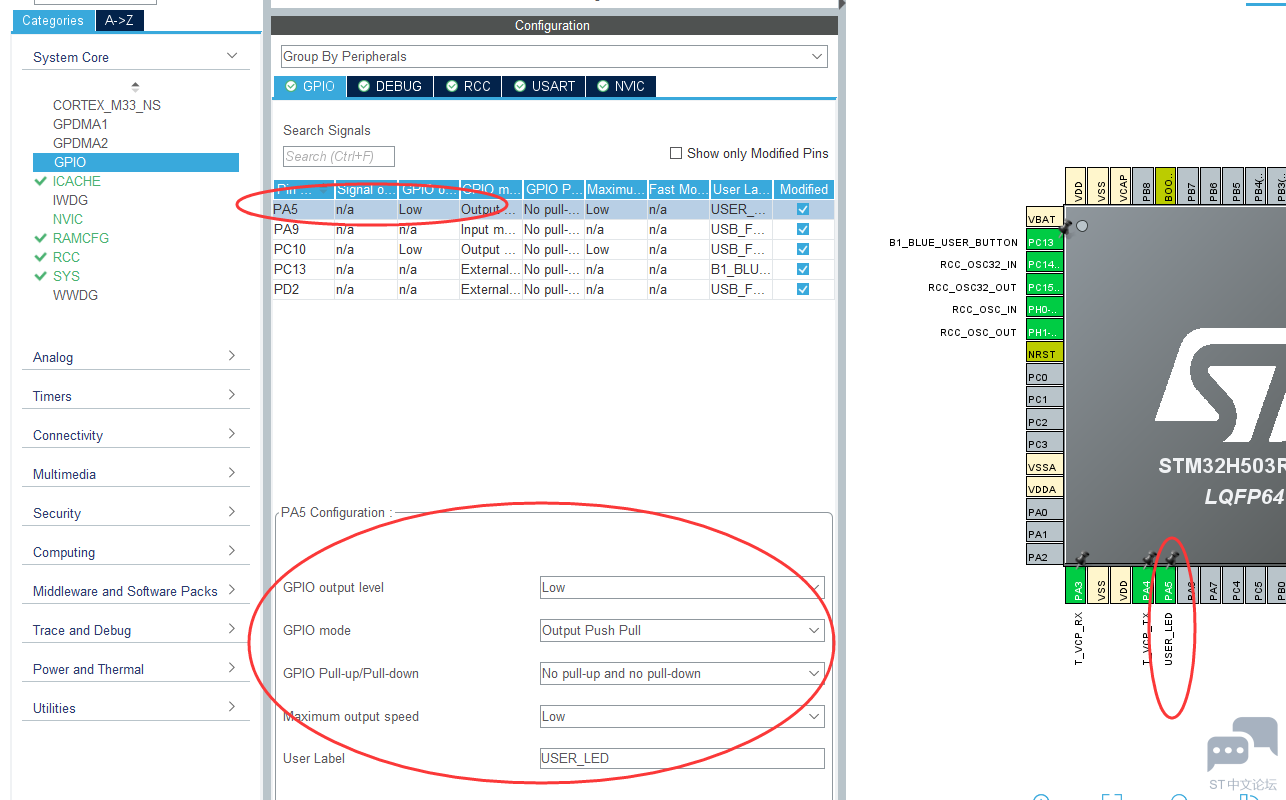Expand Middleware and Software Packs
The height and width of the screenshot is (800, 1286).
232,590
